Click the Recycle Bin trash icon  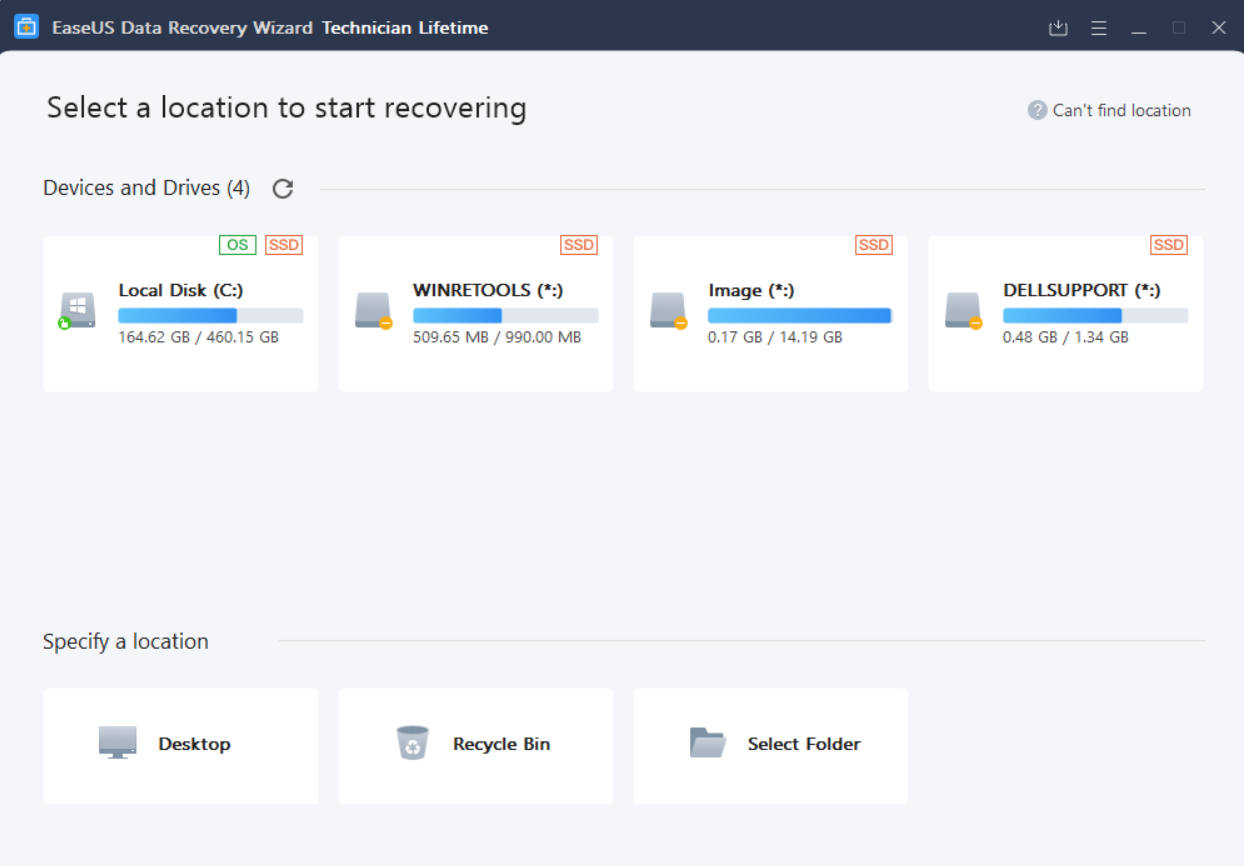(x=412, y=743)
